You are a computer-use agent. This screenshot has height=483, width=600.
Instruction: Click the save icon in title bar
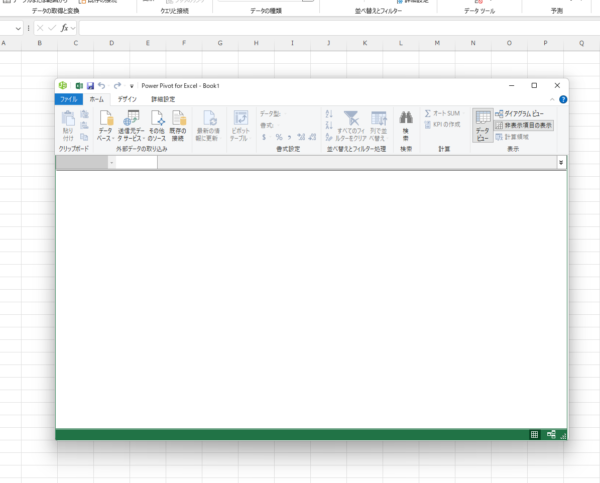pos(90,86)
